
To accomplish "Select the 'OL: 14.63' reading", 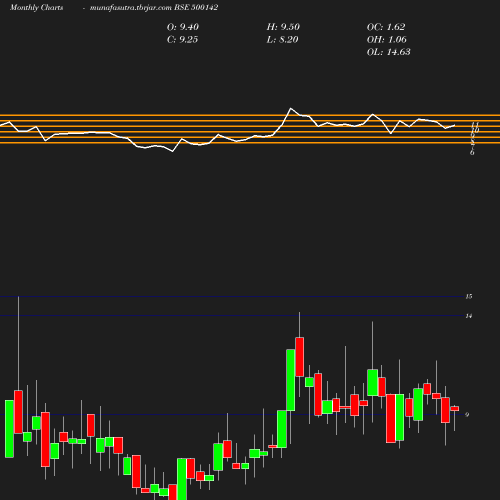I will point(389,52).
